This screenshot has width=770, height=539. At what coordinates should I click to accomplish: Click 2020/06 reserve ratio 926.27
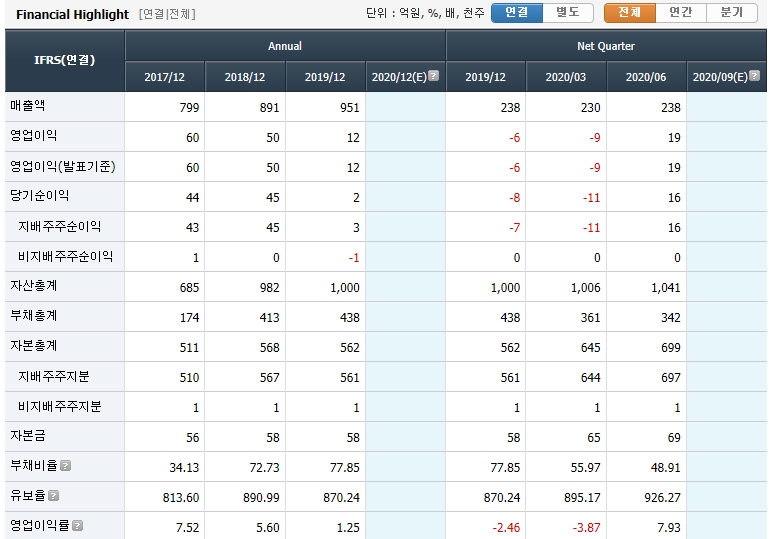click(662, 497)
